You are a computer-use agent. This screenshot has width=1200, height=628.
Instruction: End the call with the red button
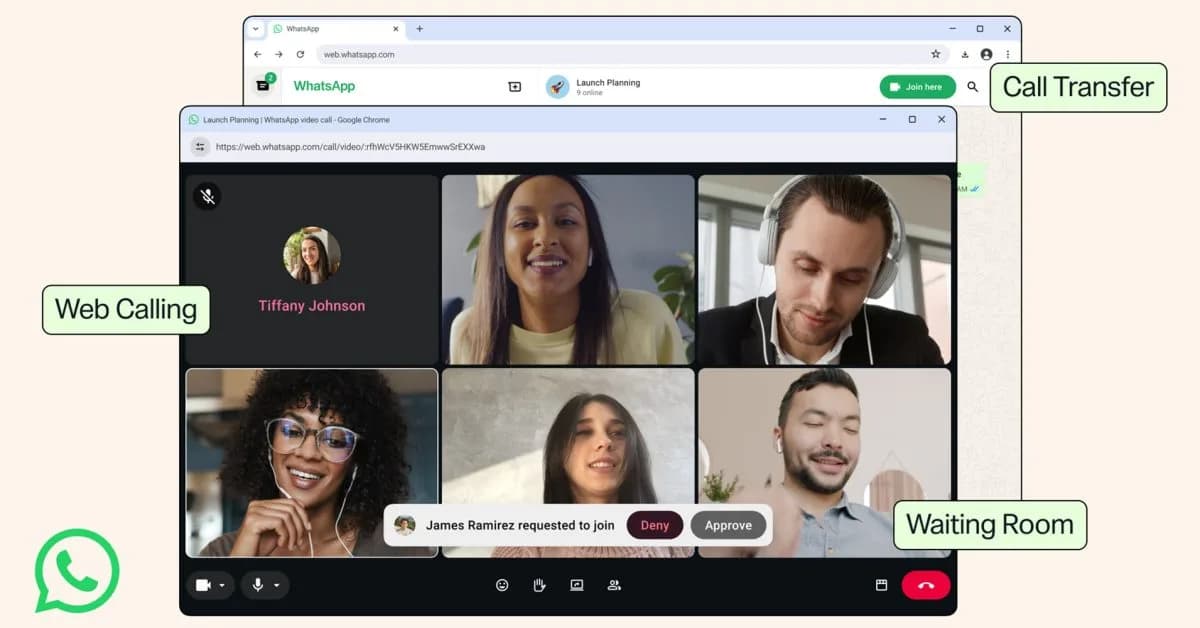pos(926,585)
